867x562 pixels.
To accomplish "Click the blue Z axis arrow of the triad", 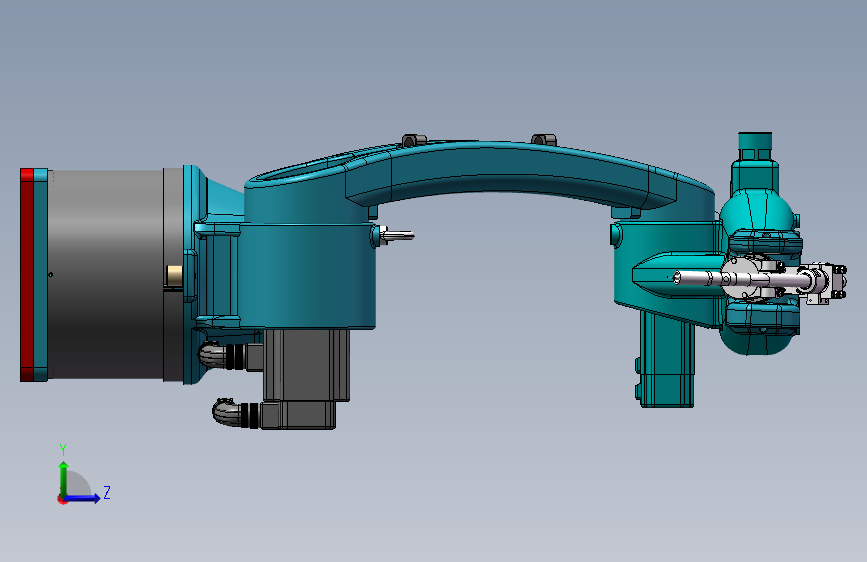I will [83, 498].
